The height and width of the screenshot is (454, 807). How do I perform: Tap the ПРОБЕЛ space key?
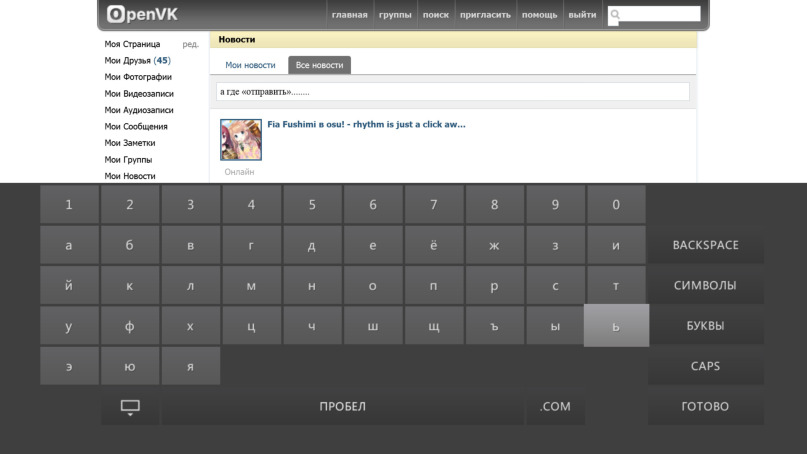[343, 407]
